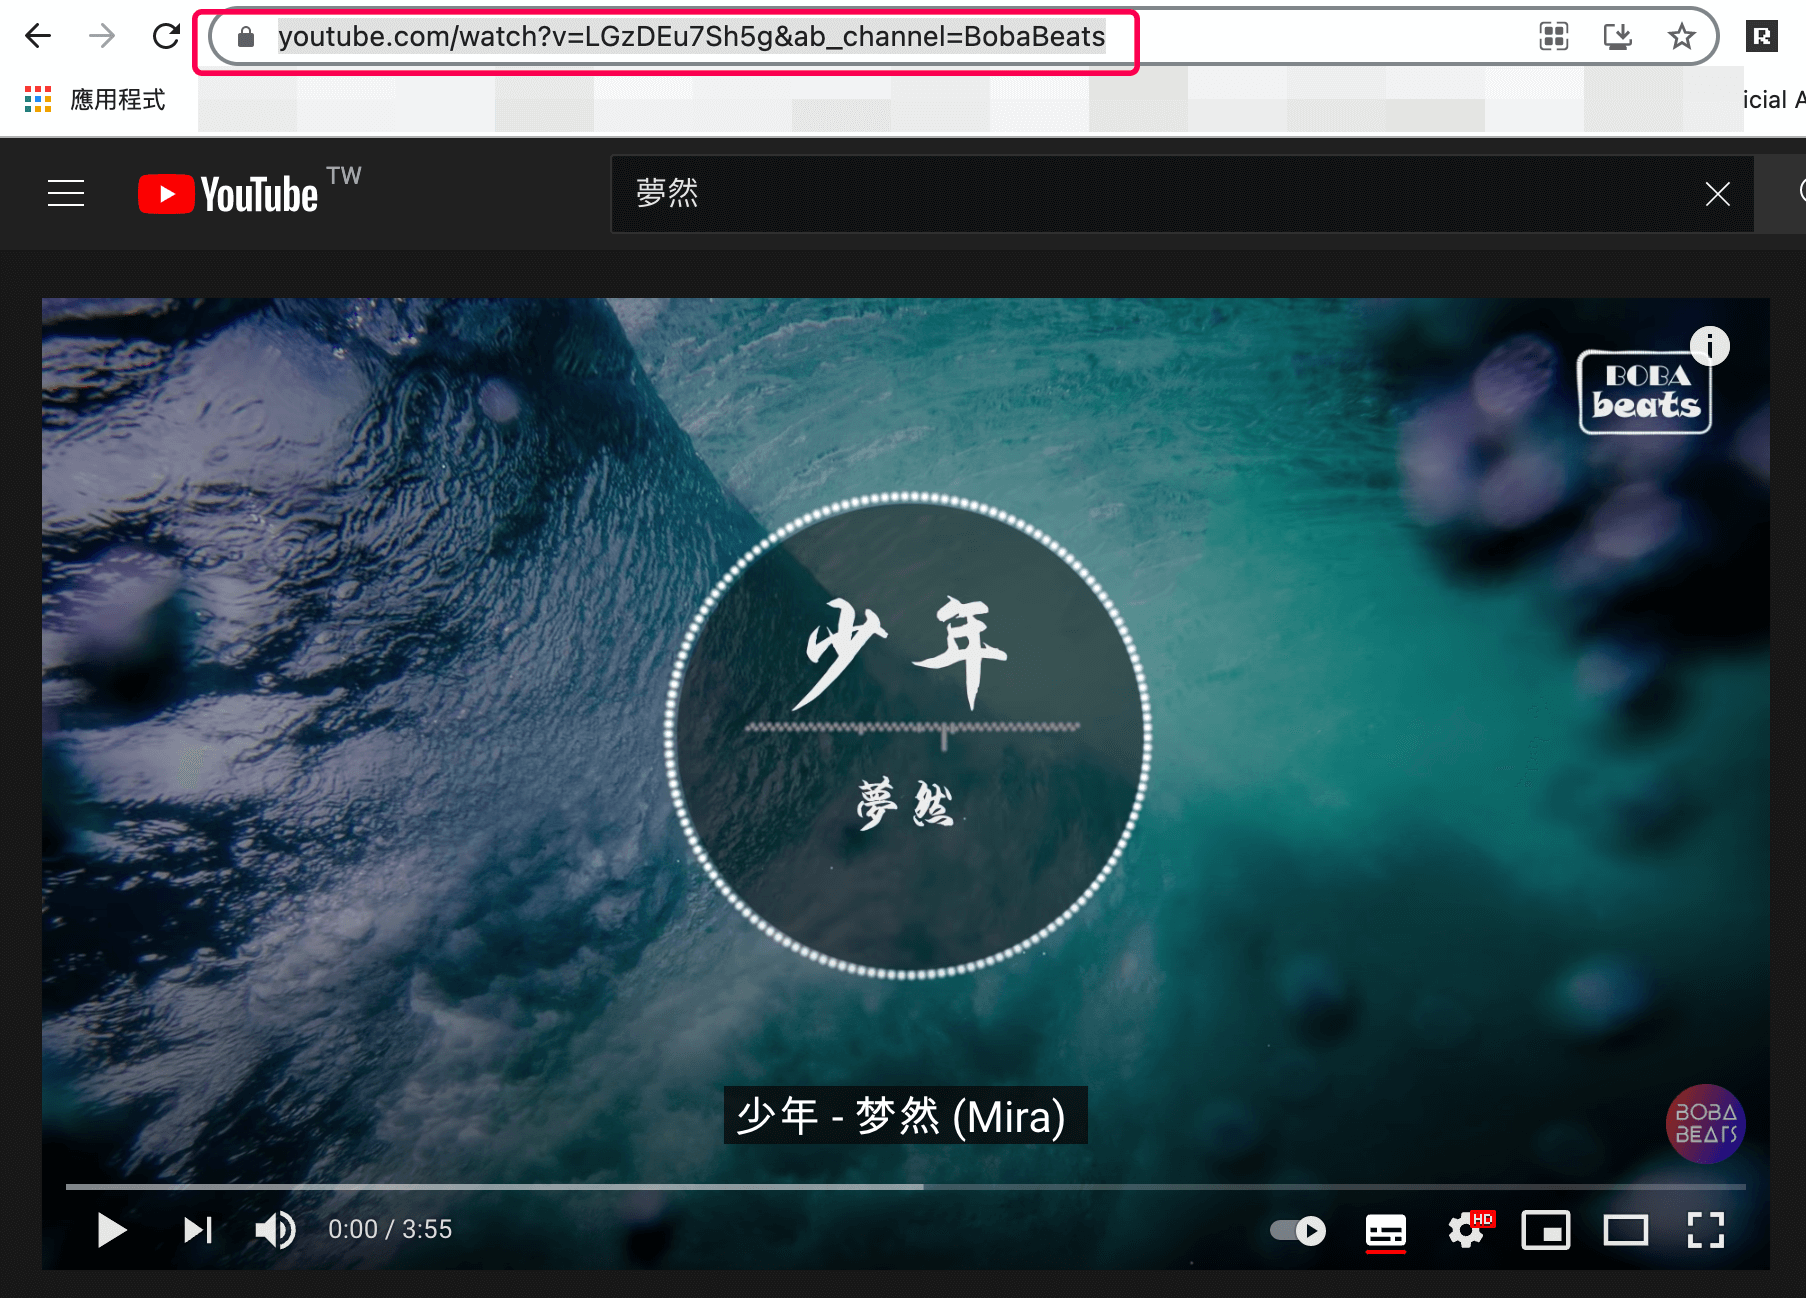
Task: Mute the video with the volume icon
Action: pos(276,1231)
